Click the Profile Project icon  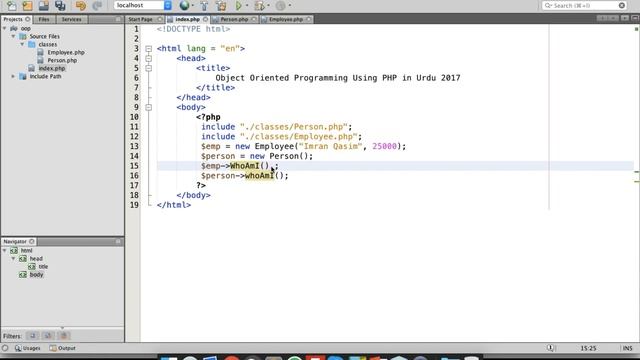point(280,5)
